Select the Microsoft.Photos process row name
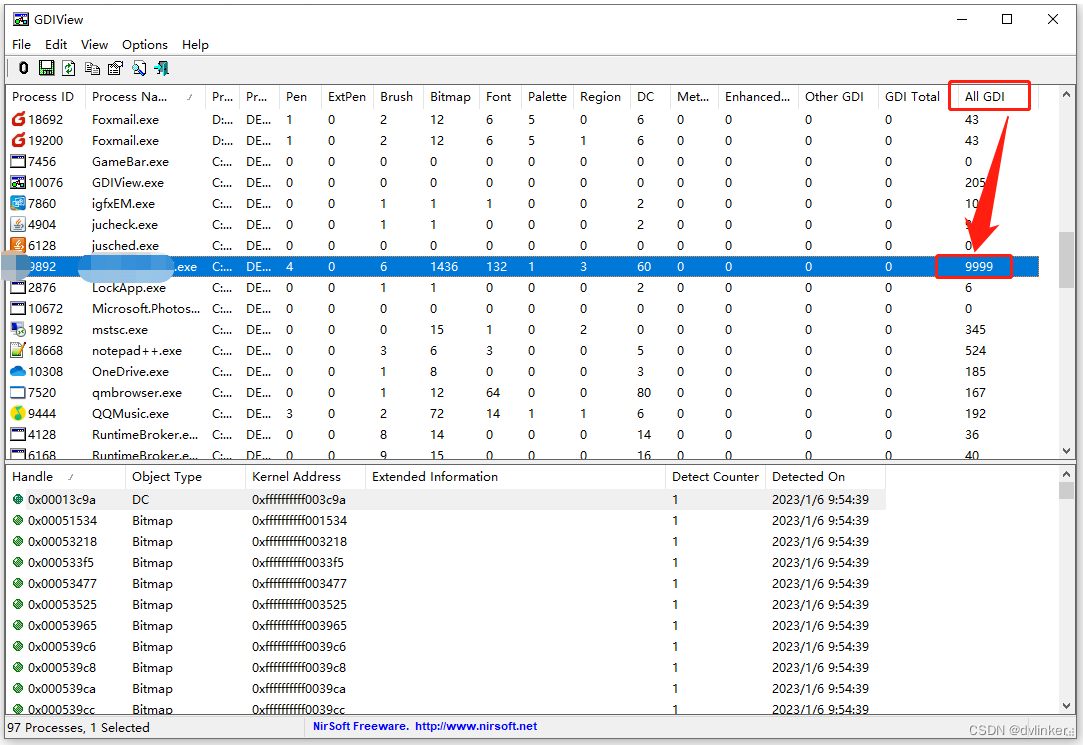The height and width of the screenshot is (745, 1083). pos(146,309)
